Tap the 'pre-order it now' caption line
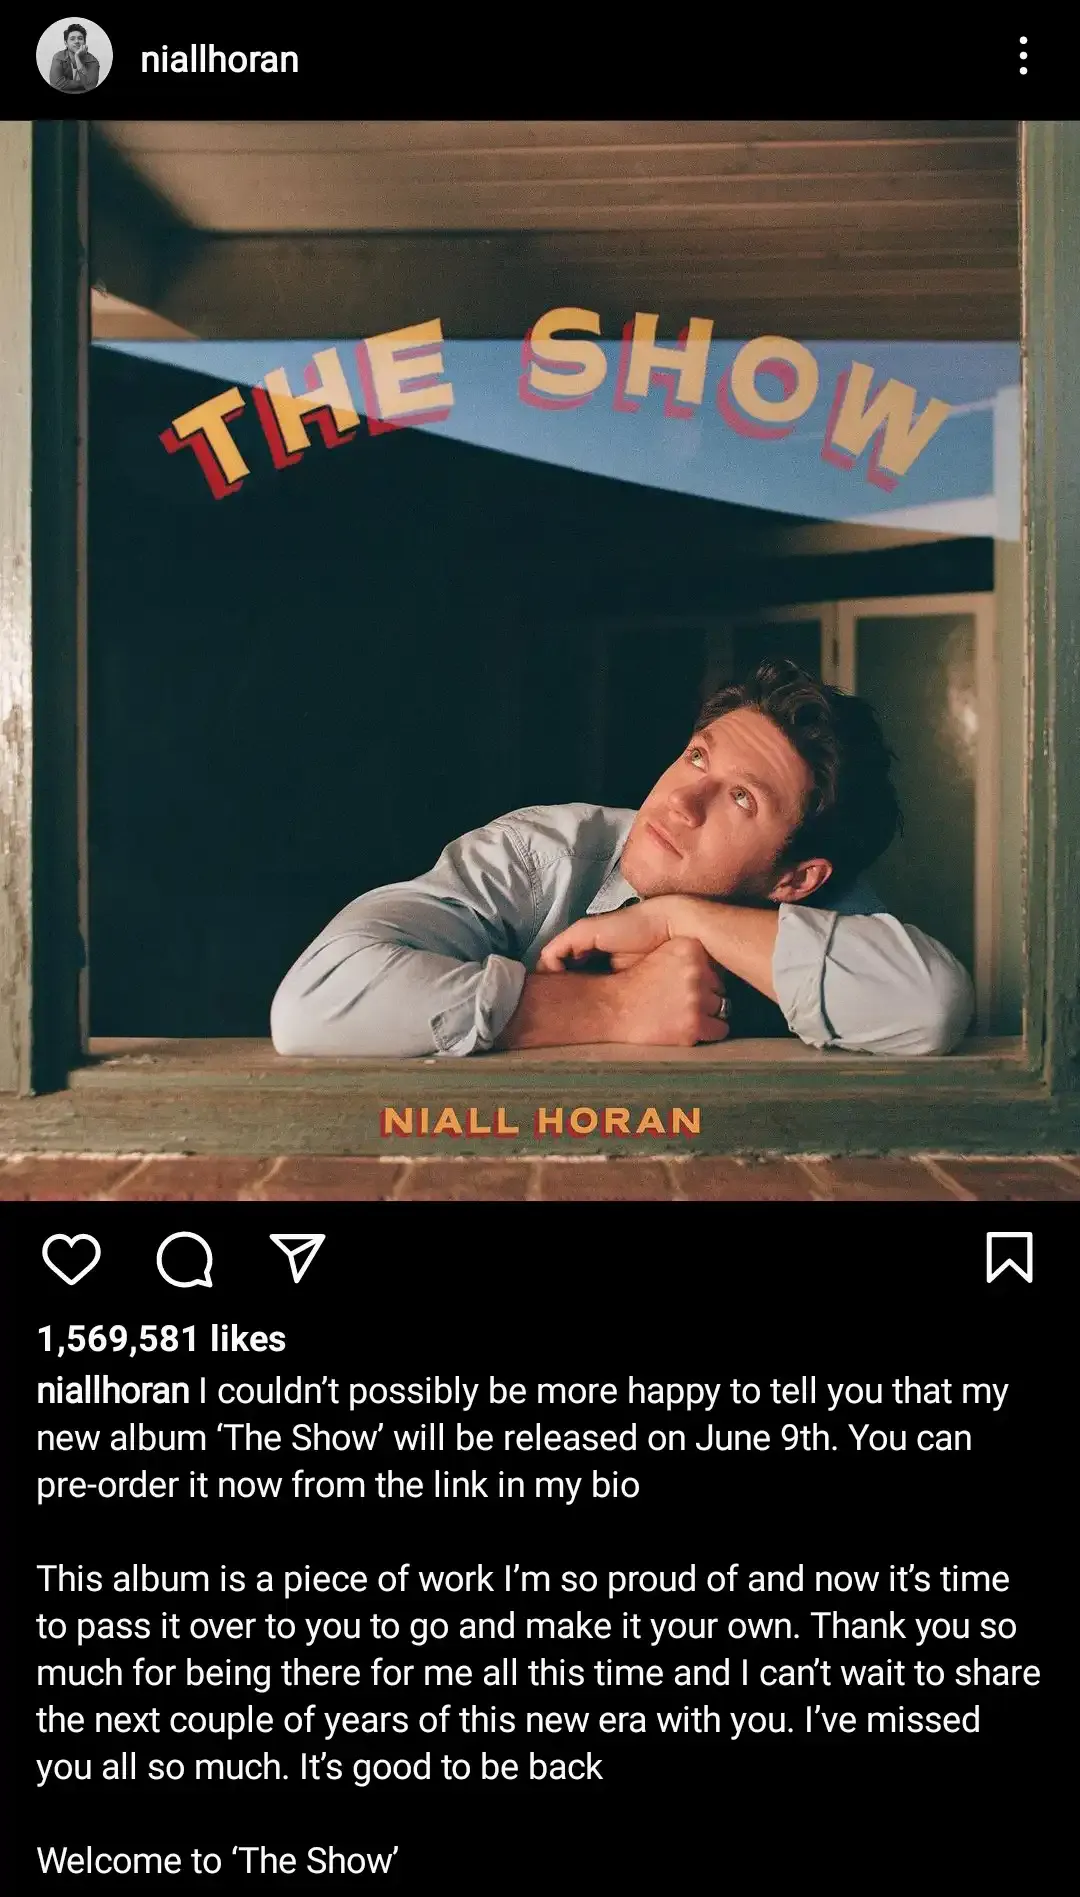This screenshot has height=1897, width=1080. coord(338,1485)
